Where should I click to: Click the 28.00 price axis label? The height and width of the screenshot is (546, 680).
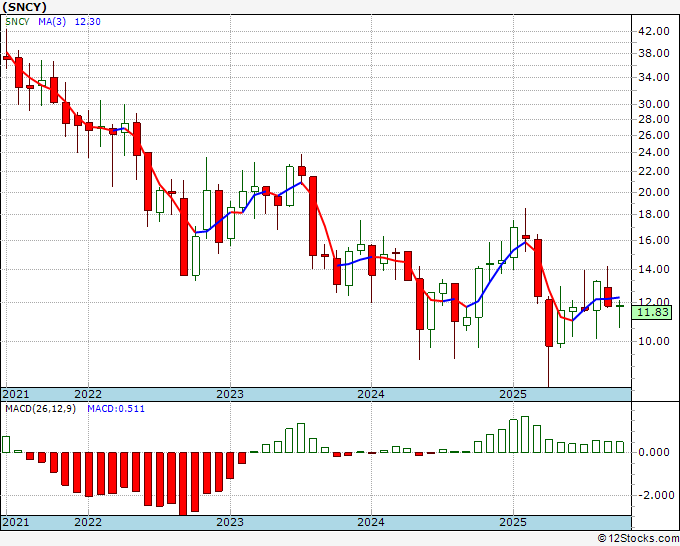(654, 119)
